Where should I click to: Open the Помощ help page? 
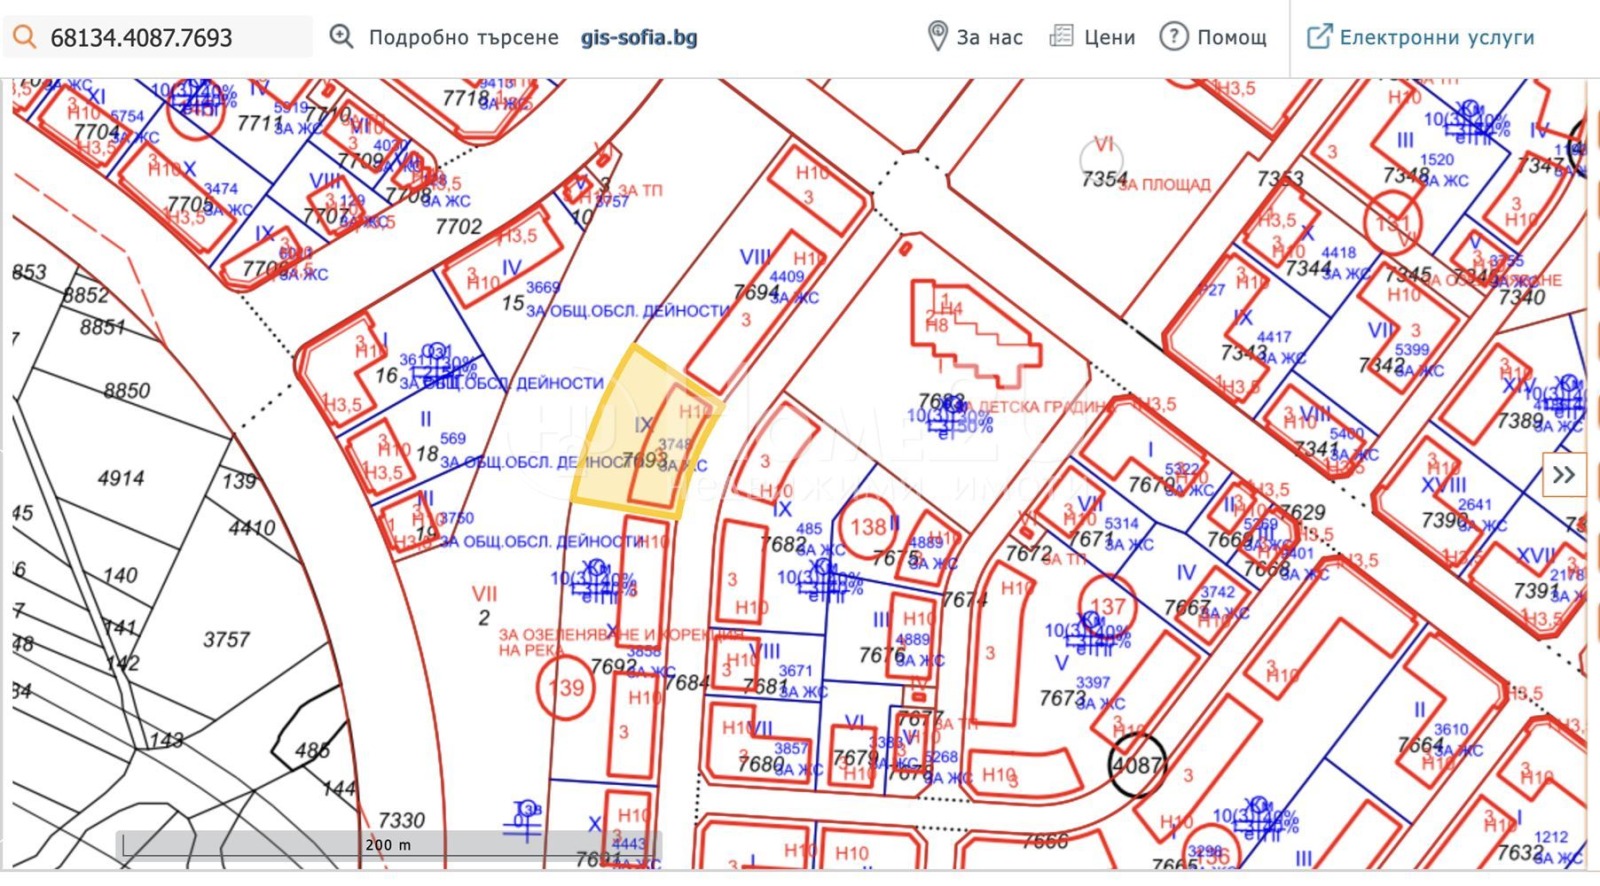[x=1231, y=38]
